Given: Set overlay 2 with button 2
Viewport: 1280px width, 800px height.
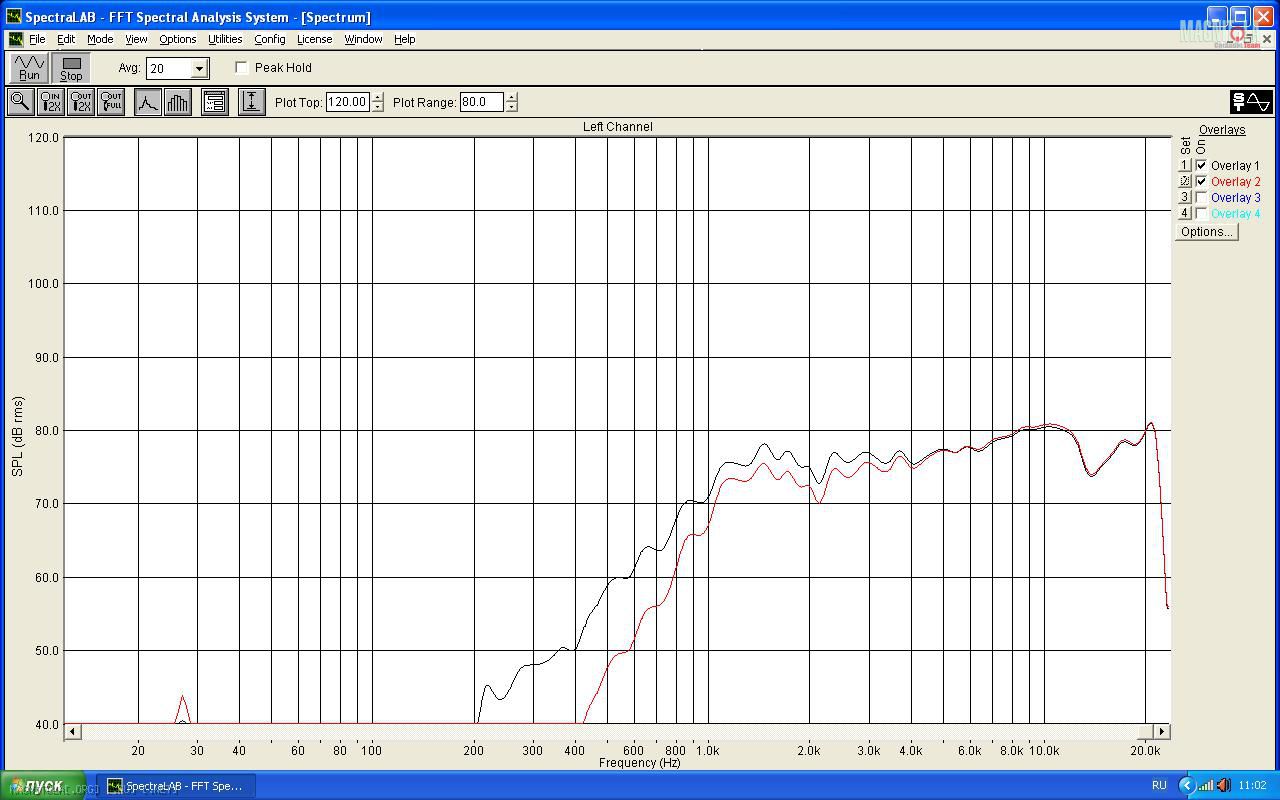Looking at the screenshot, I should (1185, 182).
